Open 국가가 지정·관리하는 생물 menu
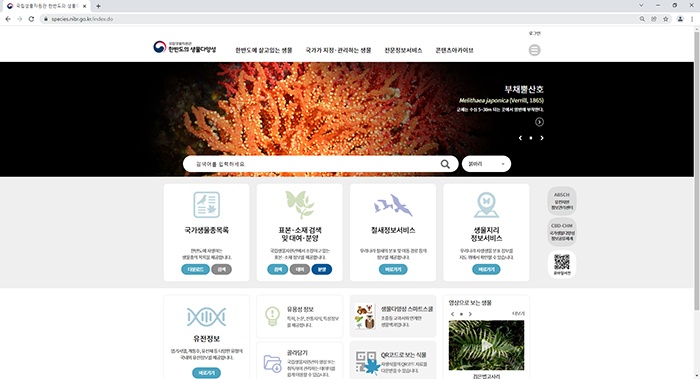 pyautogui.click(x=338, y=50)
